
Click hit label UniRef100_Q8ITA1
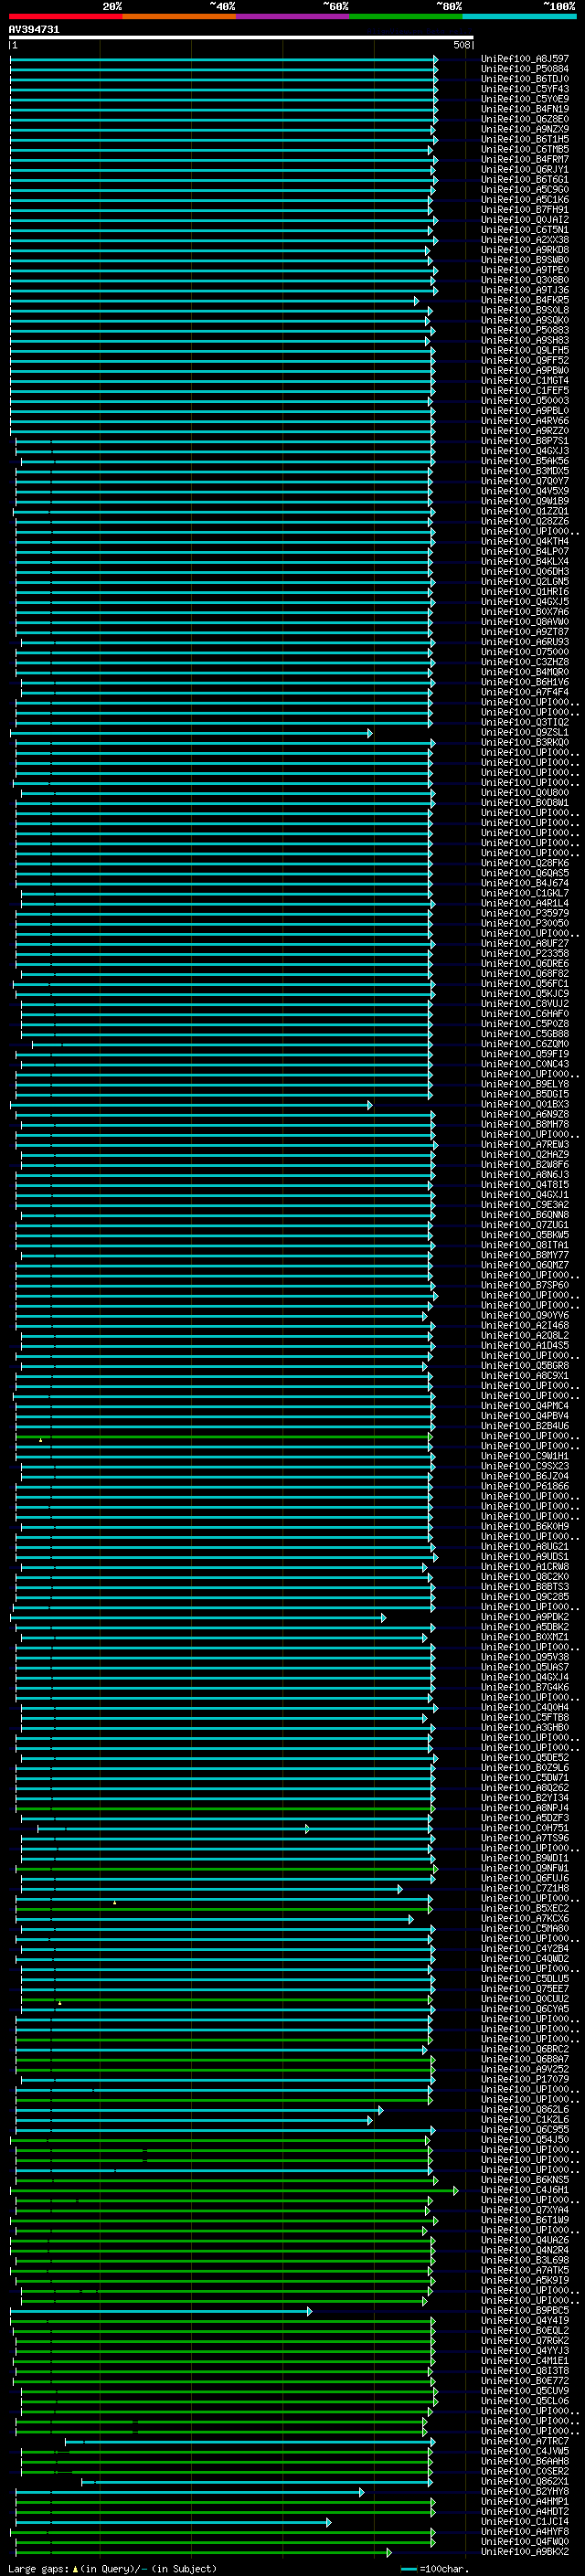coord(525,1245)
